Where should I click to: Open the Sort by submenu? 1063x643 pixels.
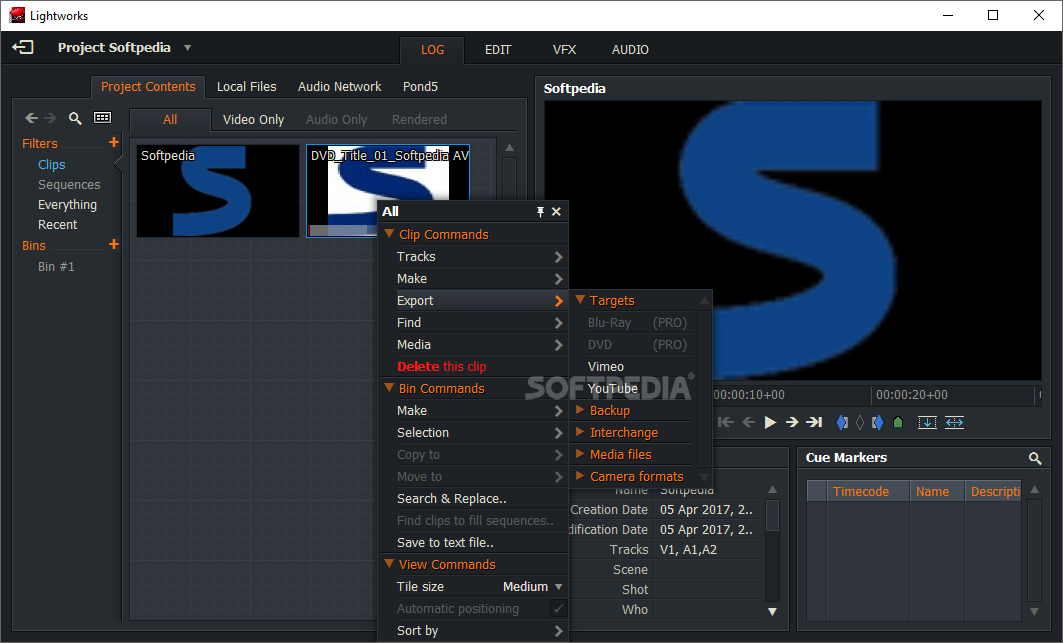pyautogui.click(x=473, y=631)
